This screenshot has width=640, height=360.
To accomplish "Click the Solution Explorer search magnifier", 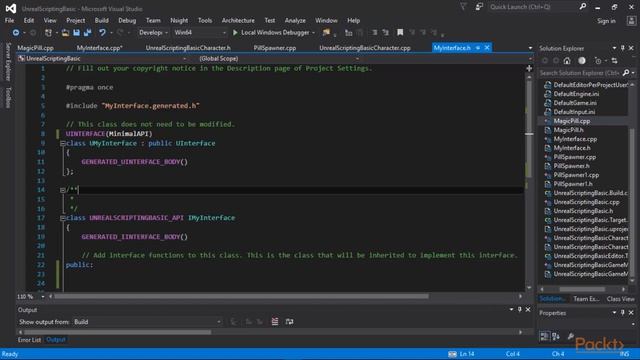I will point(627,73).
